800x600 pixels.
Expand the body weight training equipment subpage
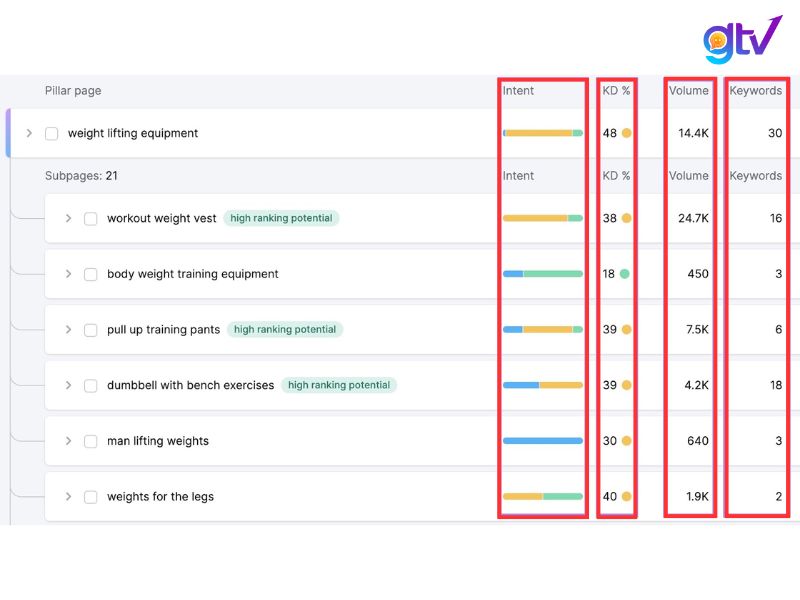(68, 273)
